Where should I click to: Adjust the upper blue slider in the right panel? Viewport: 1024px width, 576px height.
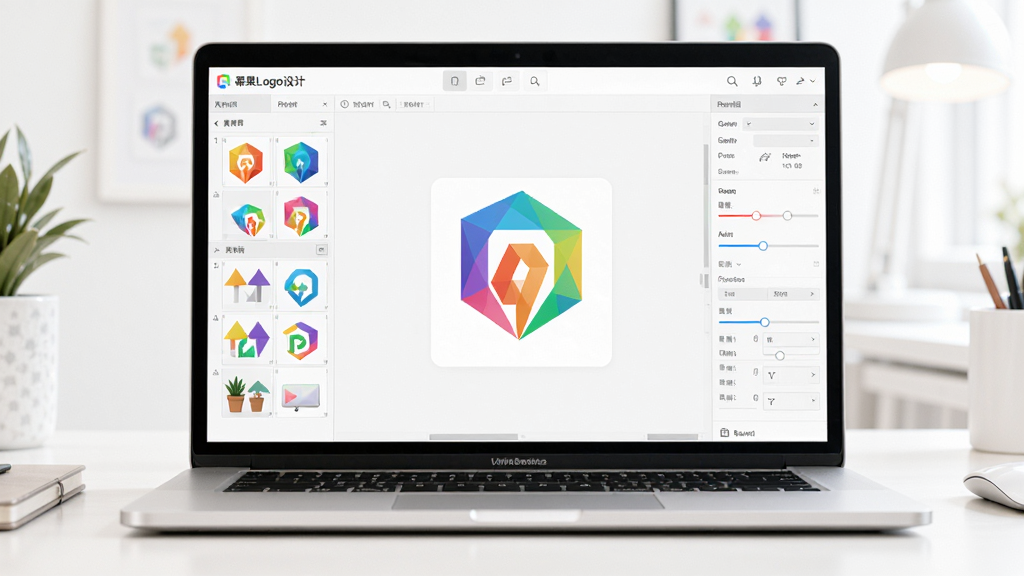(763, 246)
